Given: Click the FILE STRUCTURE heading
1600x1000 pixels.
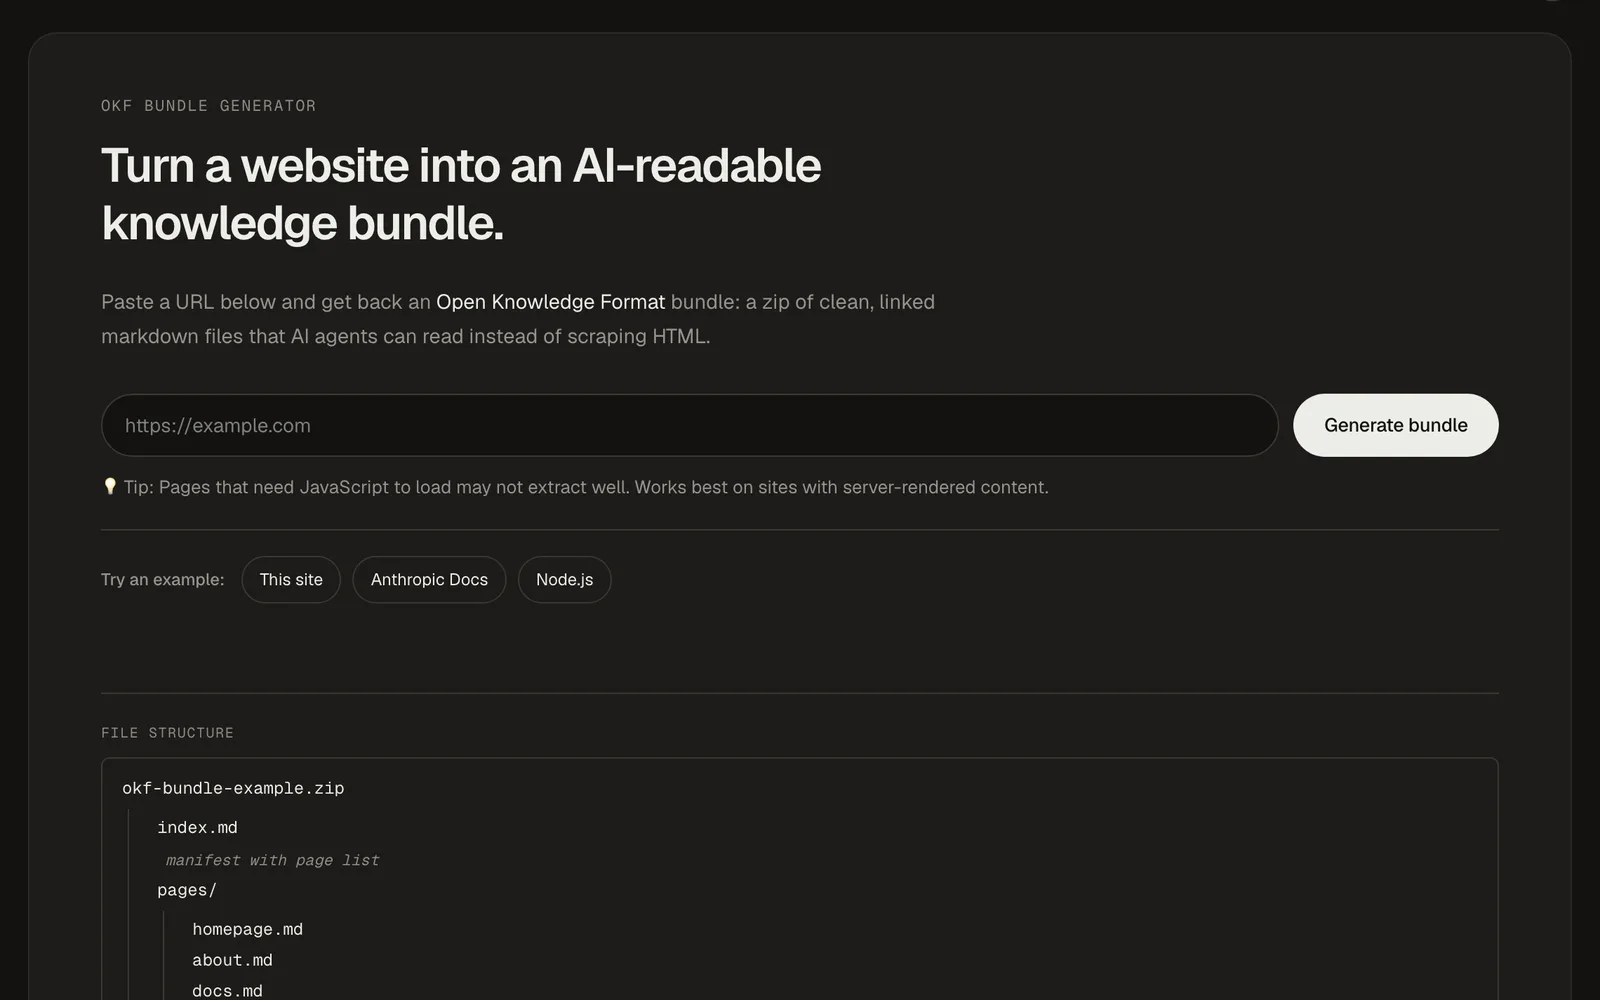Looking at the screenshot, I should 167,733.
